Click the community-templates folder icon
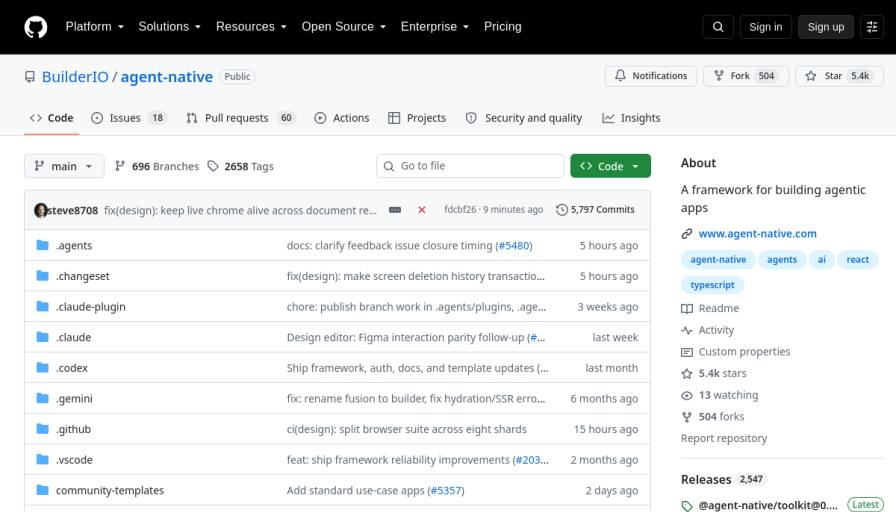Viewport: 896px width, 512px height. (x=42, y=490)
